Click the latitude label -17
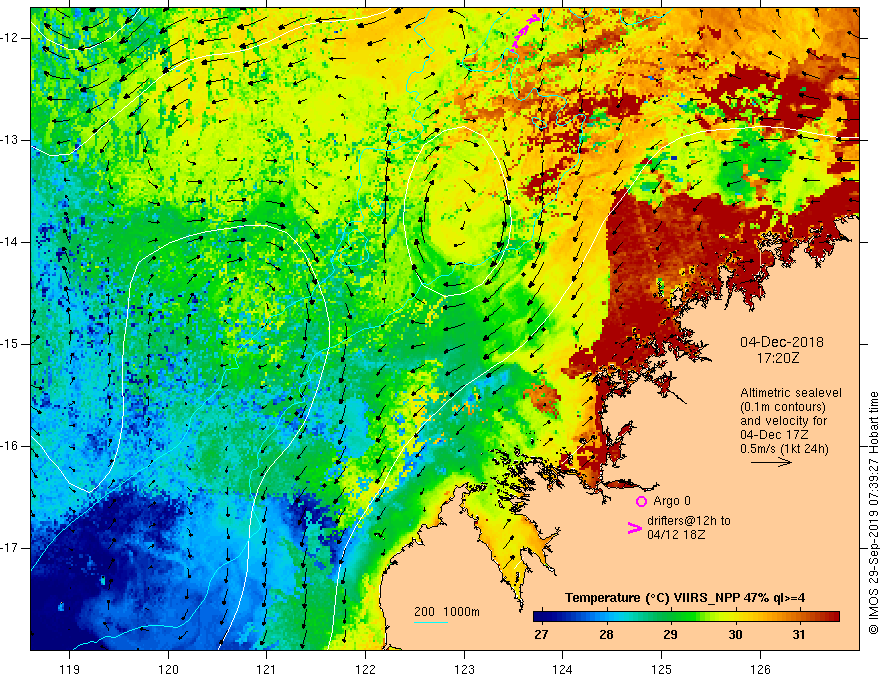The height and width of the screenshot is (680, 880). [x=10, y=548]
